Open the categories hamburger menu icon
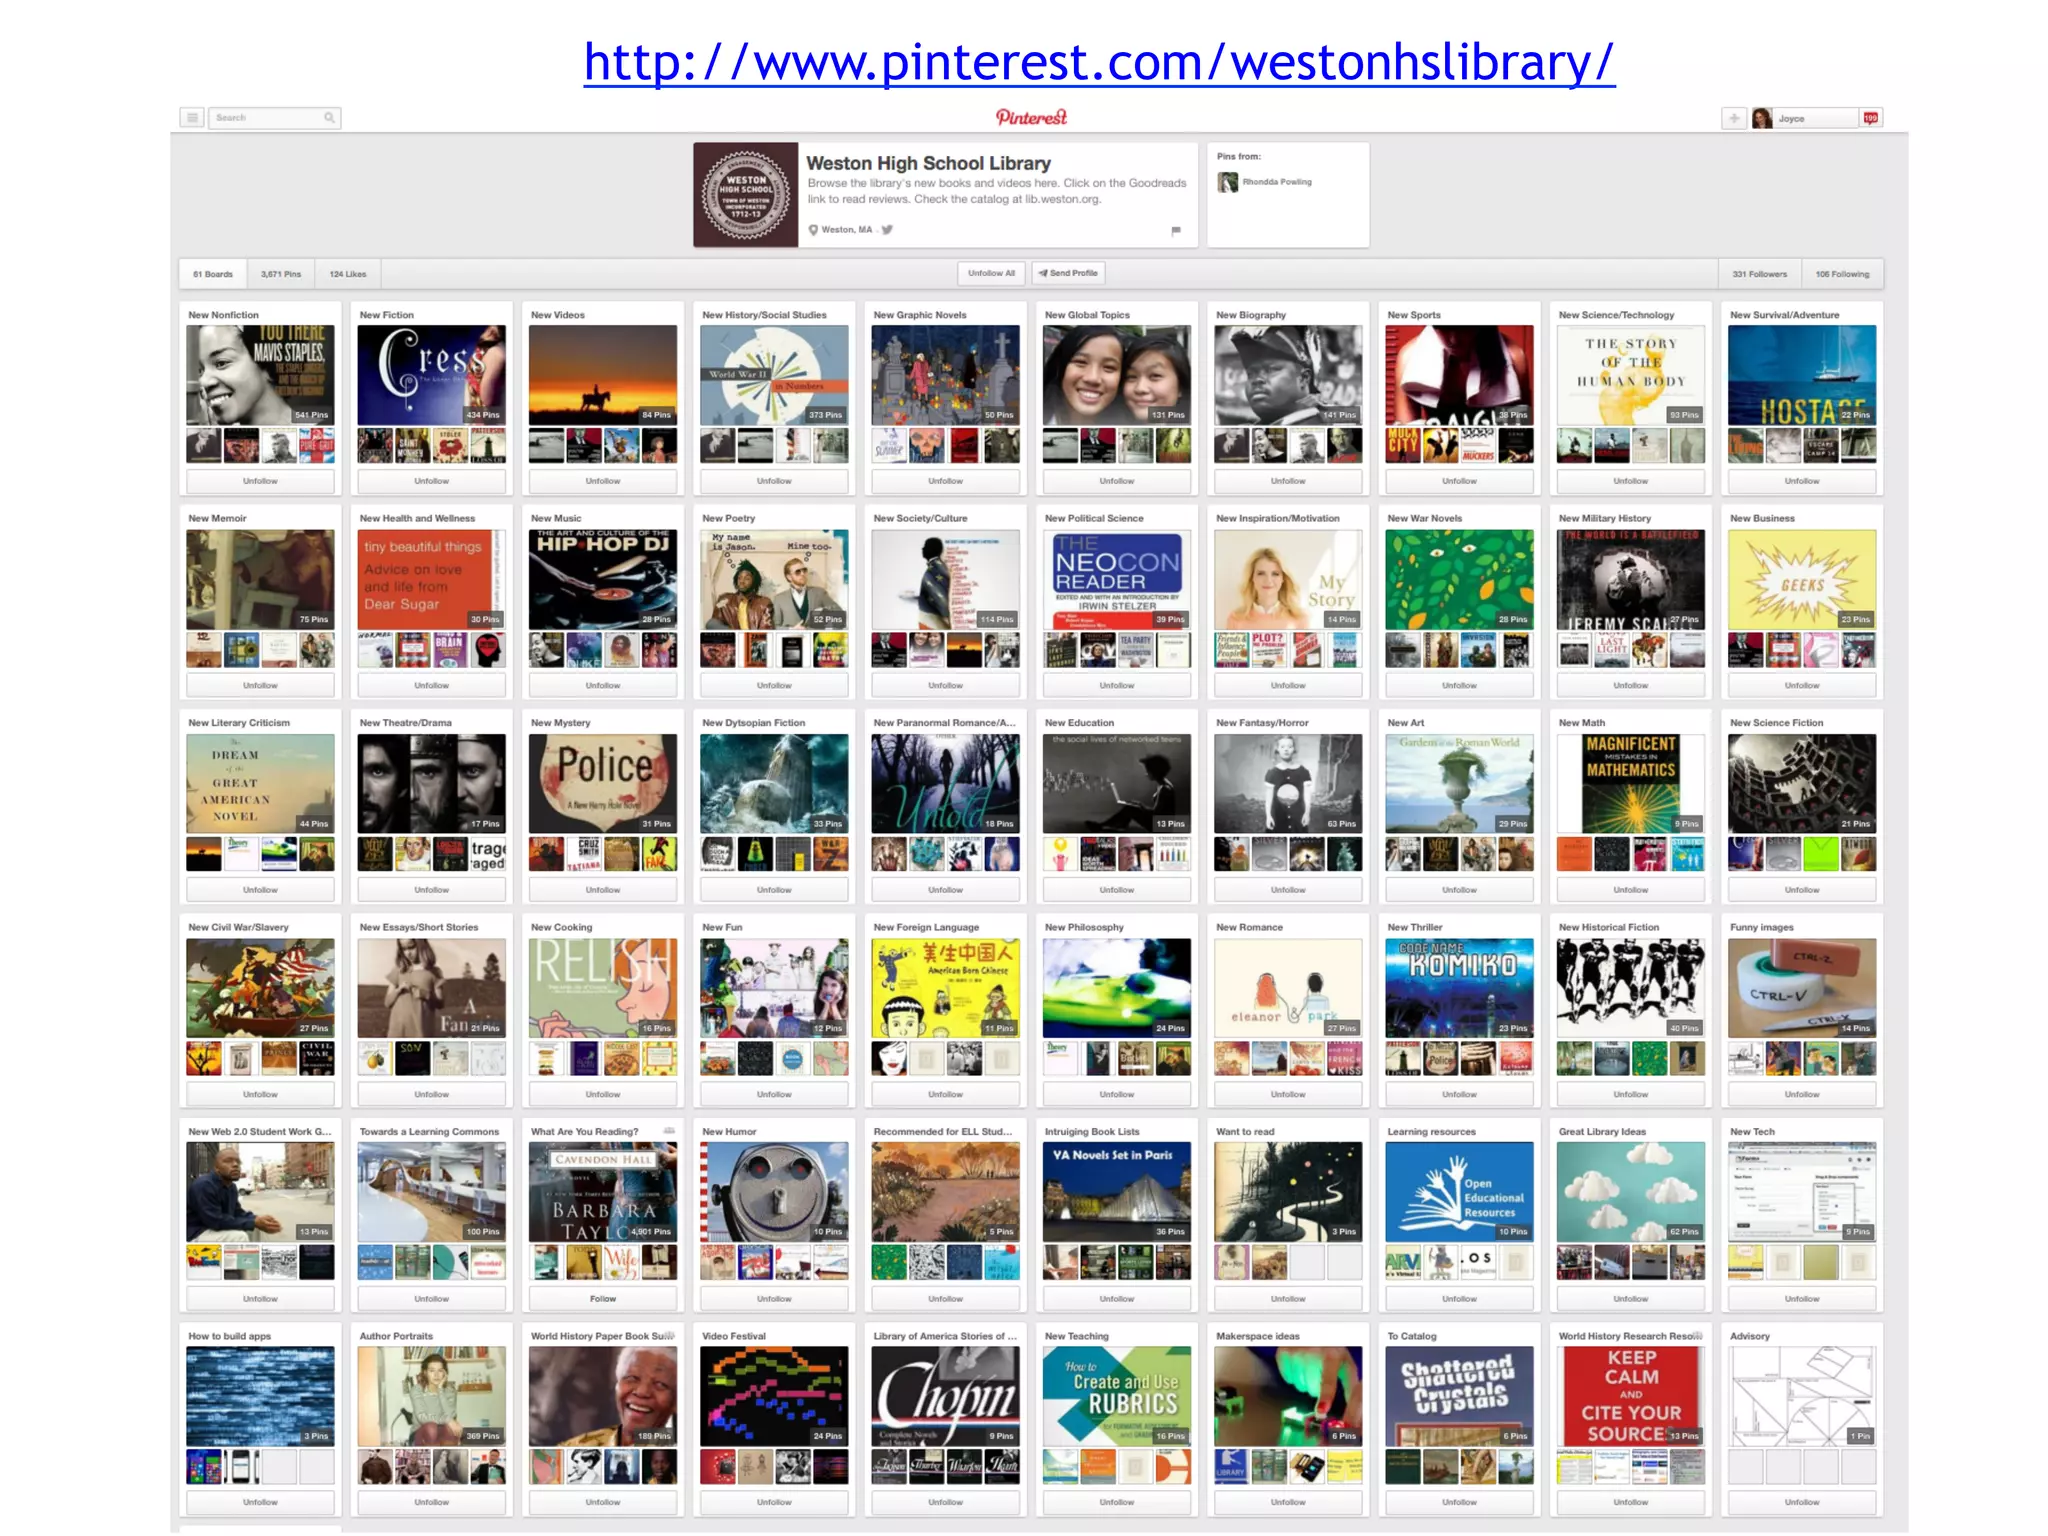2048x1536 pixels. (x=193, y=118)
